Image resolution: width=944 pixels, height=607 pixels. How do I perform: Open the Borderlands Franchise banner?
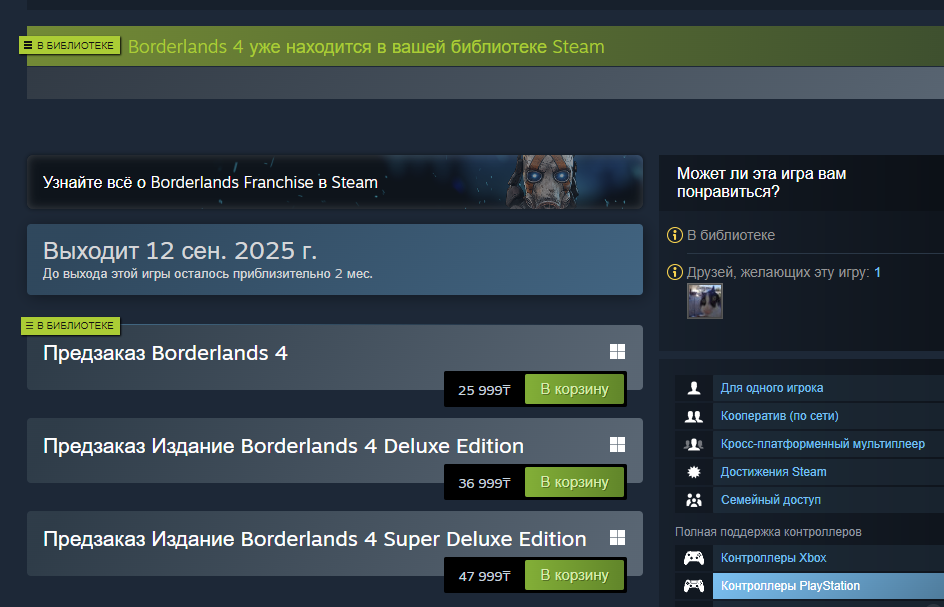335,182
